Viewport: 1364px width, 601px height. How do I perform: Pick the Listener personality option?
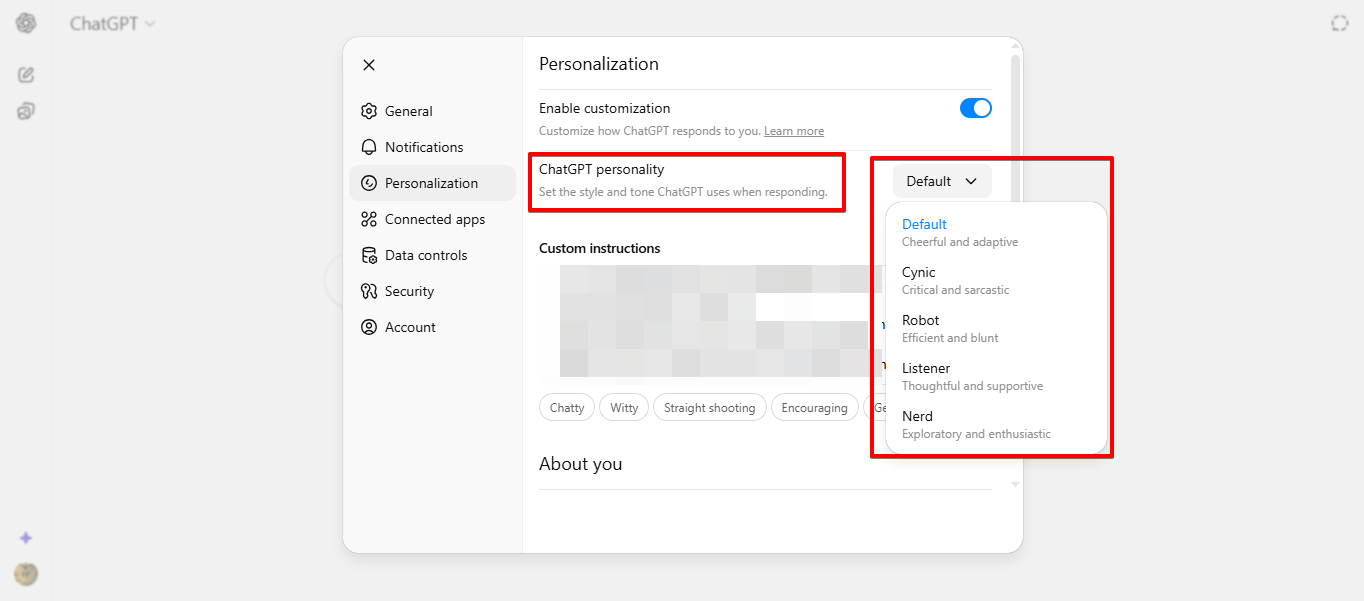(971, 376)
